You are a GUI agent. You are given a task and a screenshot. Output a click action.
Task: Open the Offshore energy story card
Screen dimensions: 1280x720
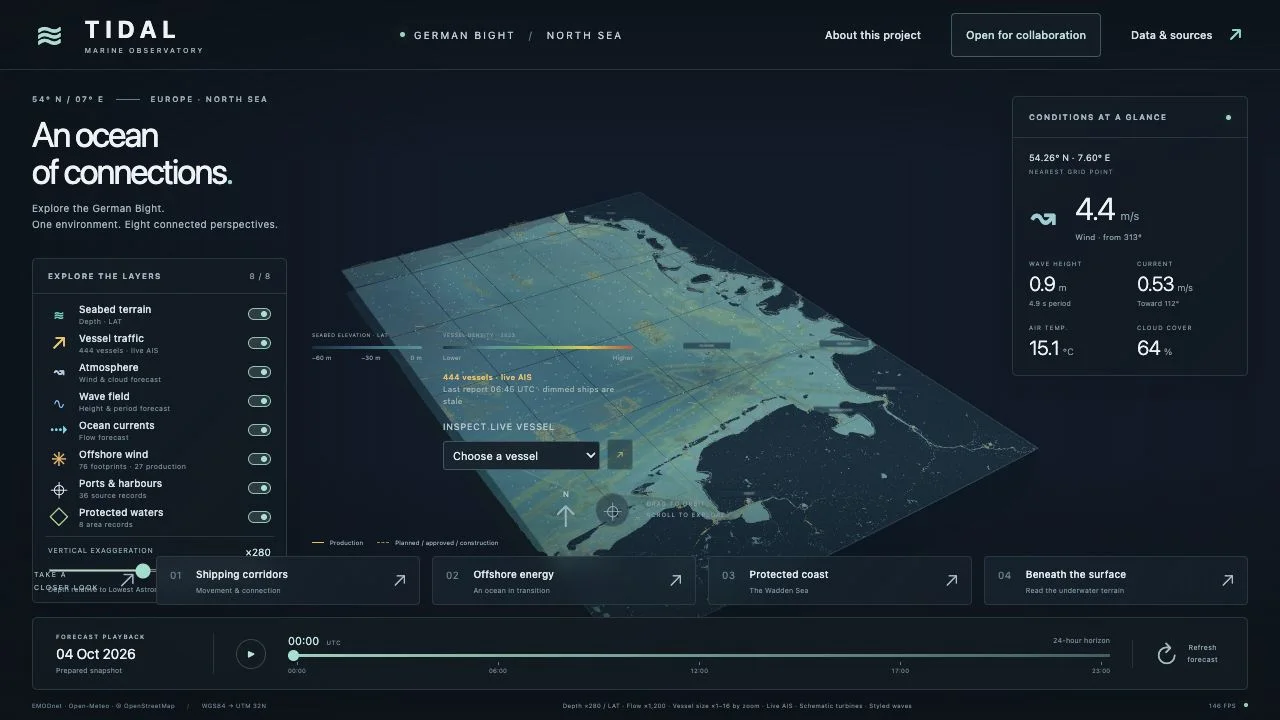click(x=564, y=580)
